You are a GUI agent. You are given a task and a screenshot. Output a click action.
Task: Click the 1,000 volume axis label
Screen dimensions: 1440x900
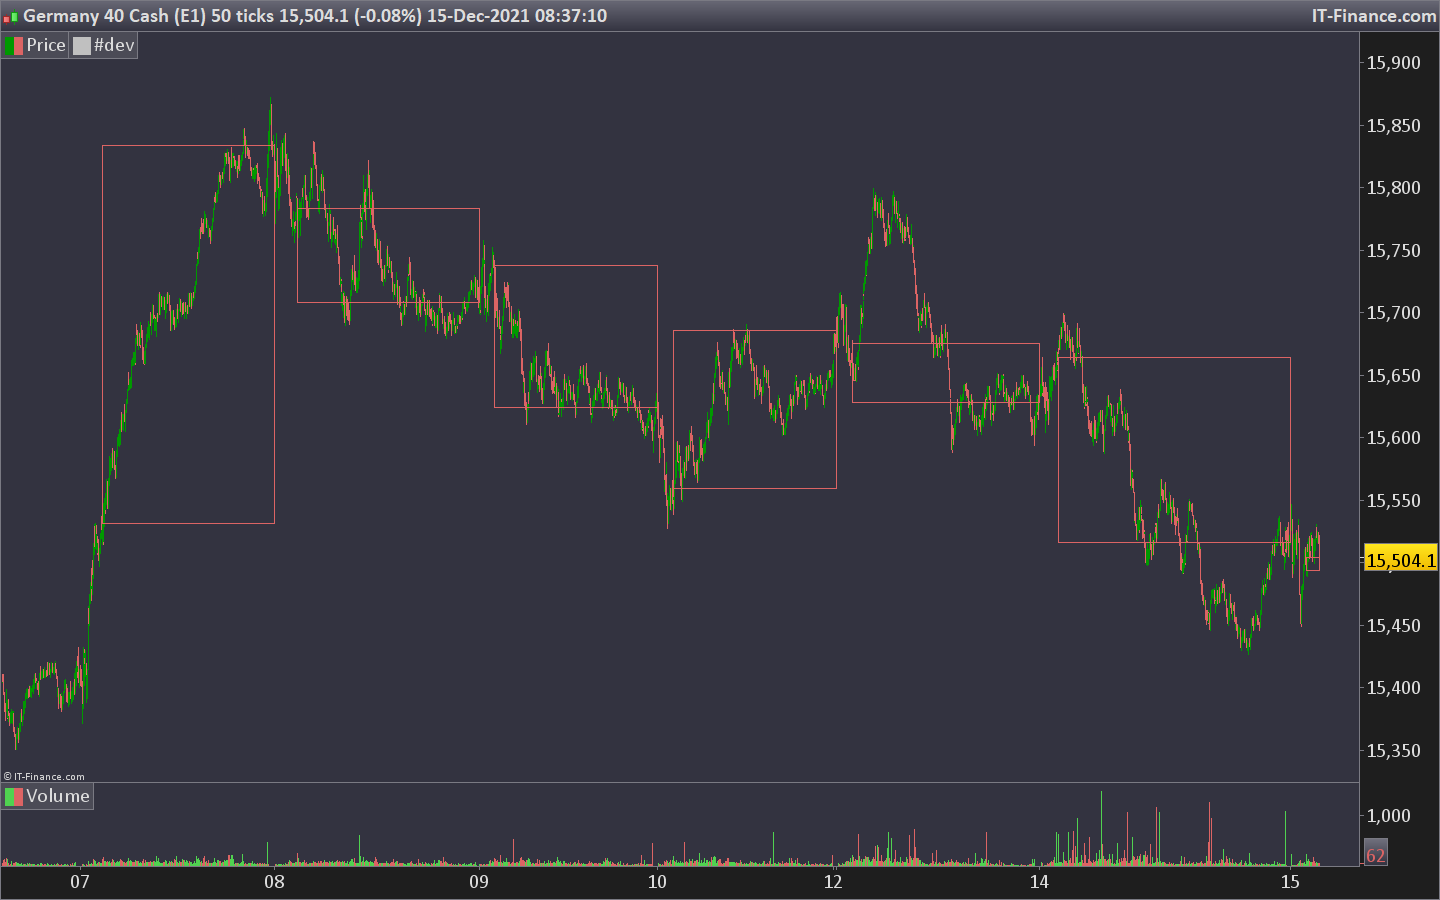click(x=1389, y=816)
